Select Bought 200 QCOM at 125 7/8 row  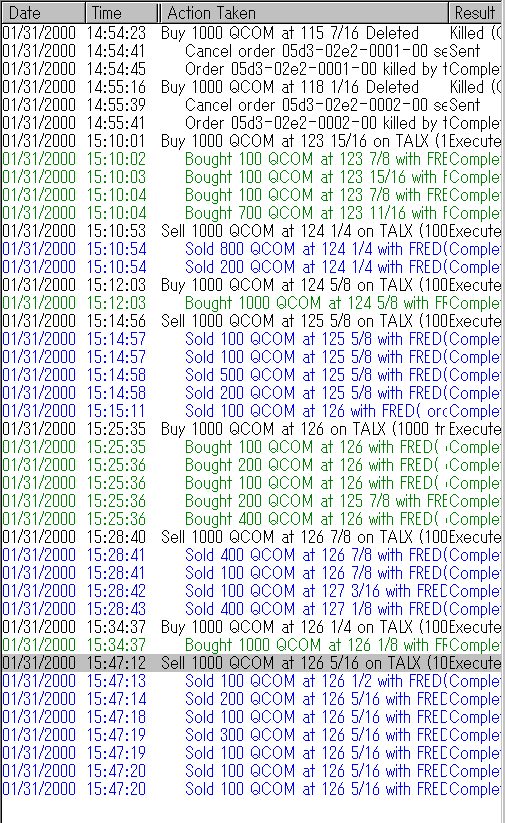[x=252, y=501]
